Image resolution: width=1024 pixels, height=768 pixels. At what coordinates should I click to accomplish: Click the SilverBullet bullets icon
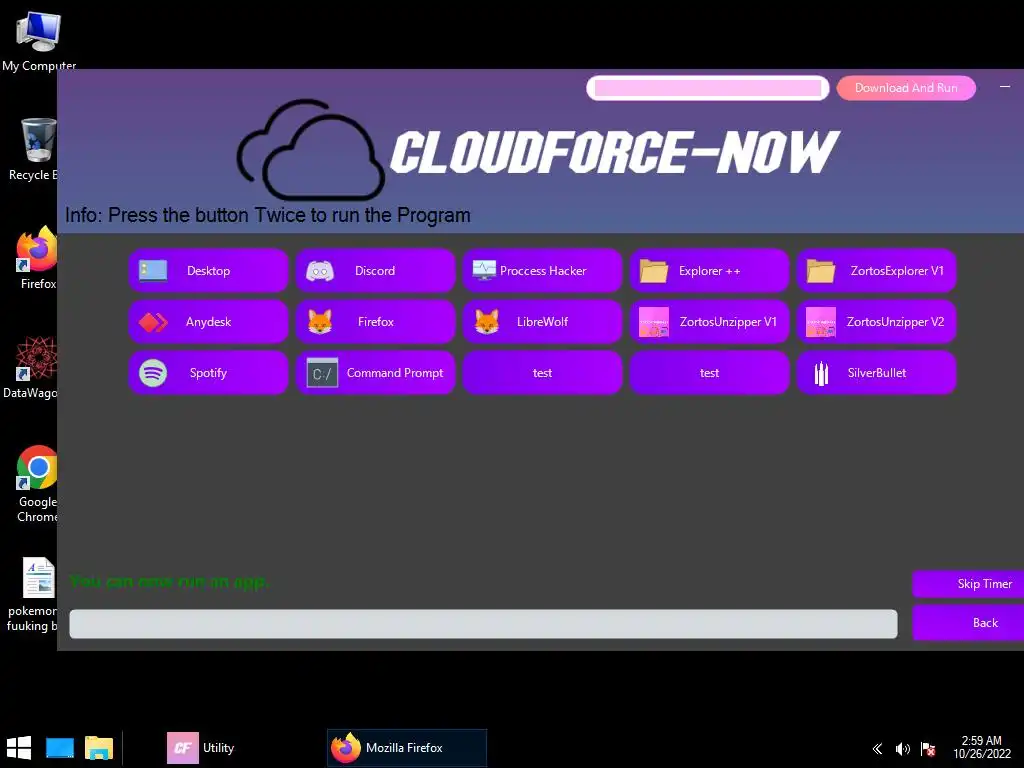pyautogui.click(x=822, y=374)
